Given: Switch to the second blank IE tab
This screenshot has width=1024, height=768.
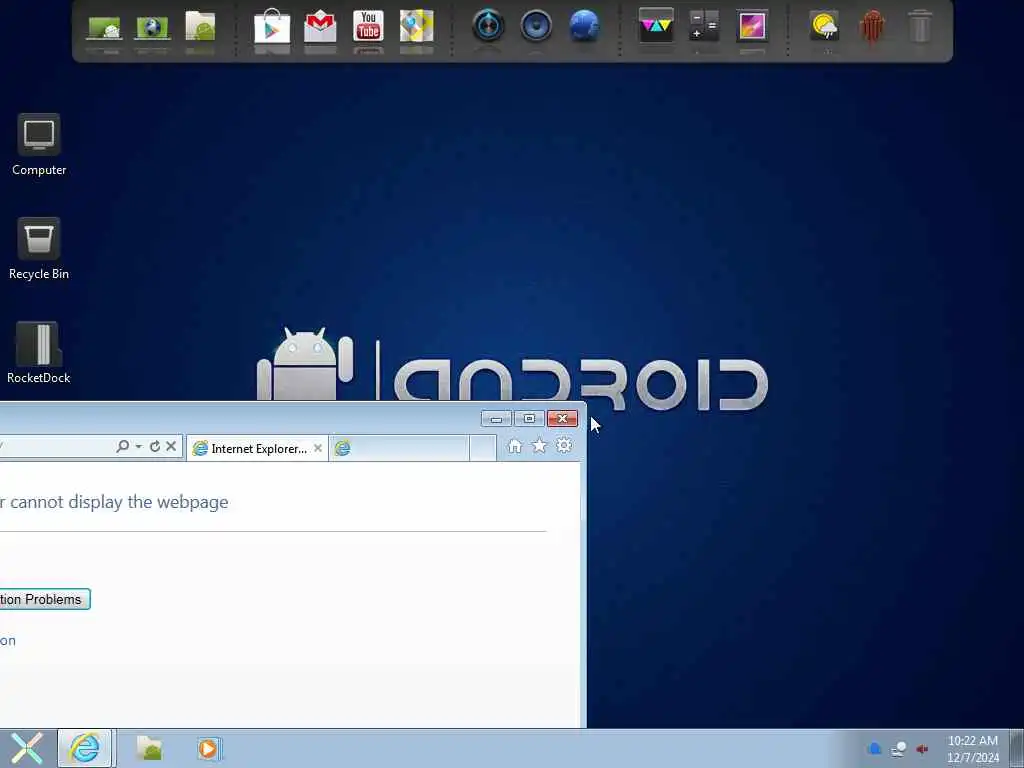Looking at the screenshot, I should 399,448.
